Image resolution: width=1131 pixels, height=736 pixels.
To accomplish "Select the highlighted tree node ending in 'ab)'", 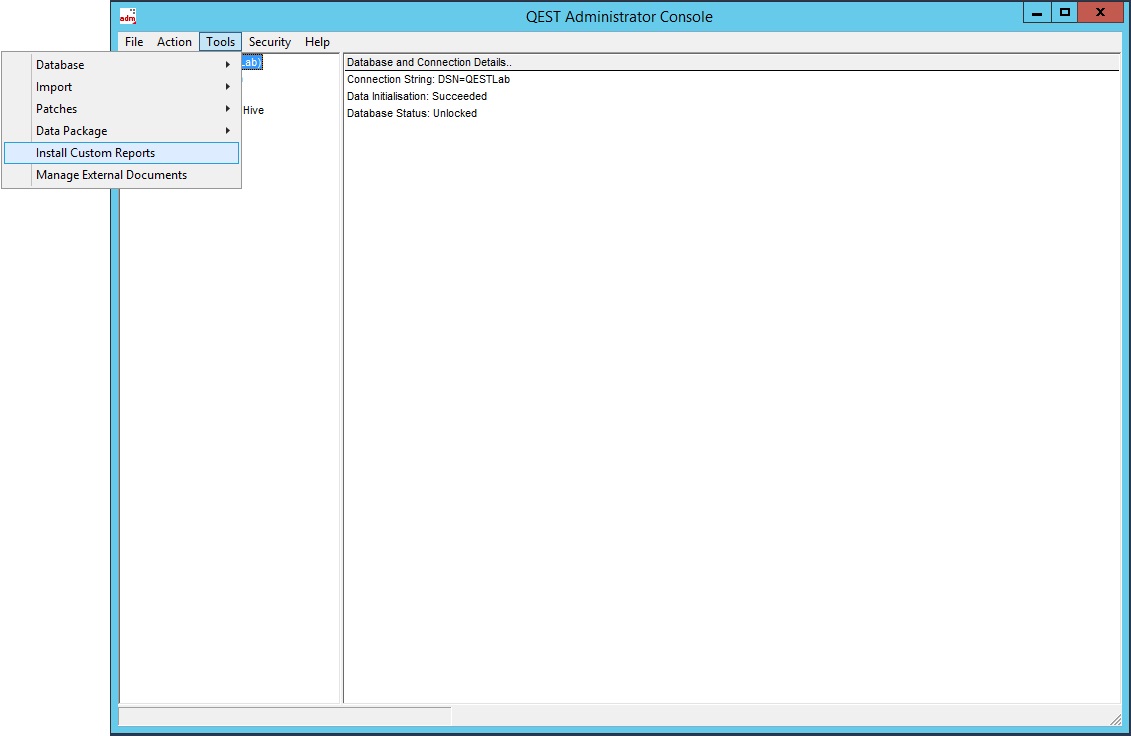I will 252,63.
